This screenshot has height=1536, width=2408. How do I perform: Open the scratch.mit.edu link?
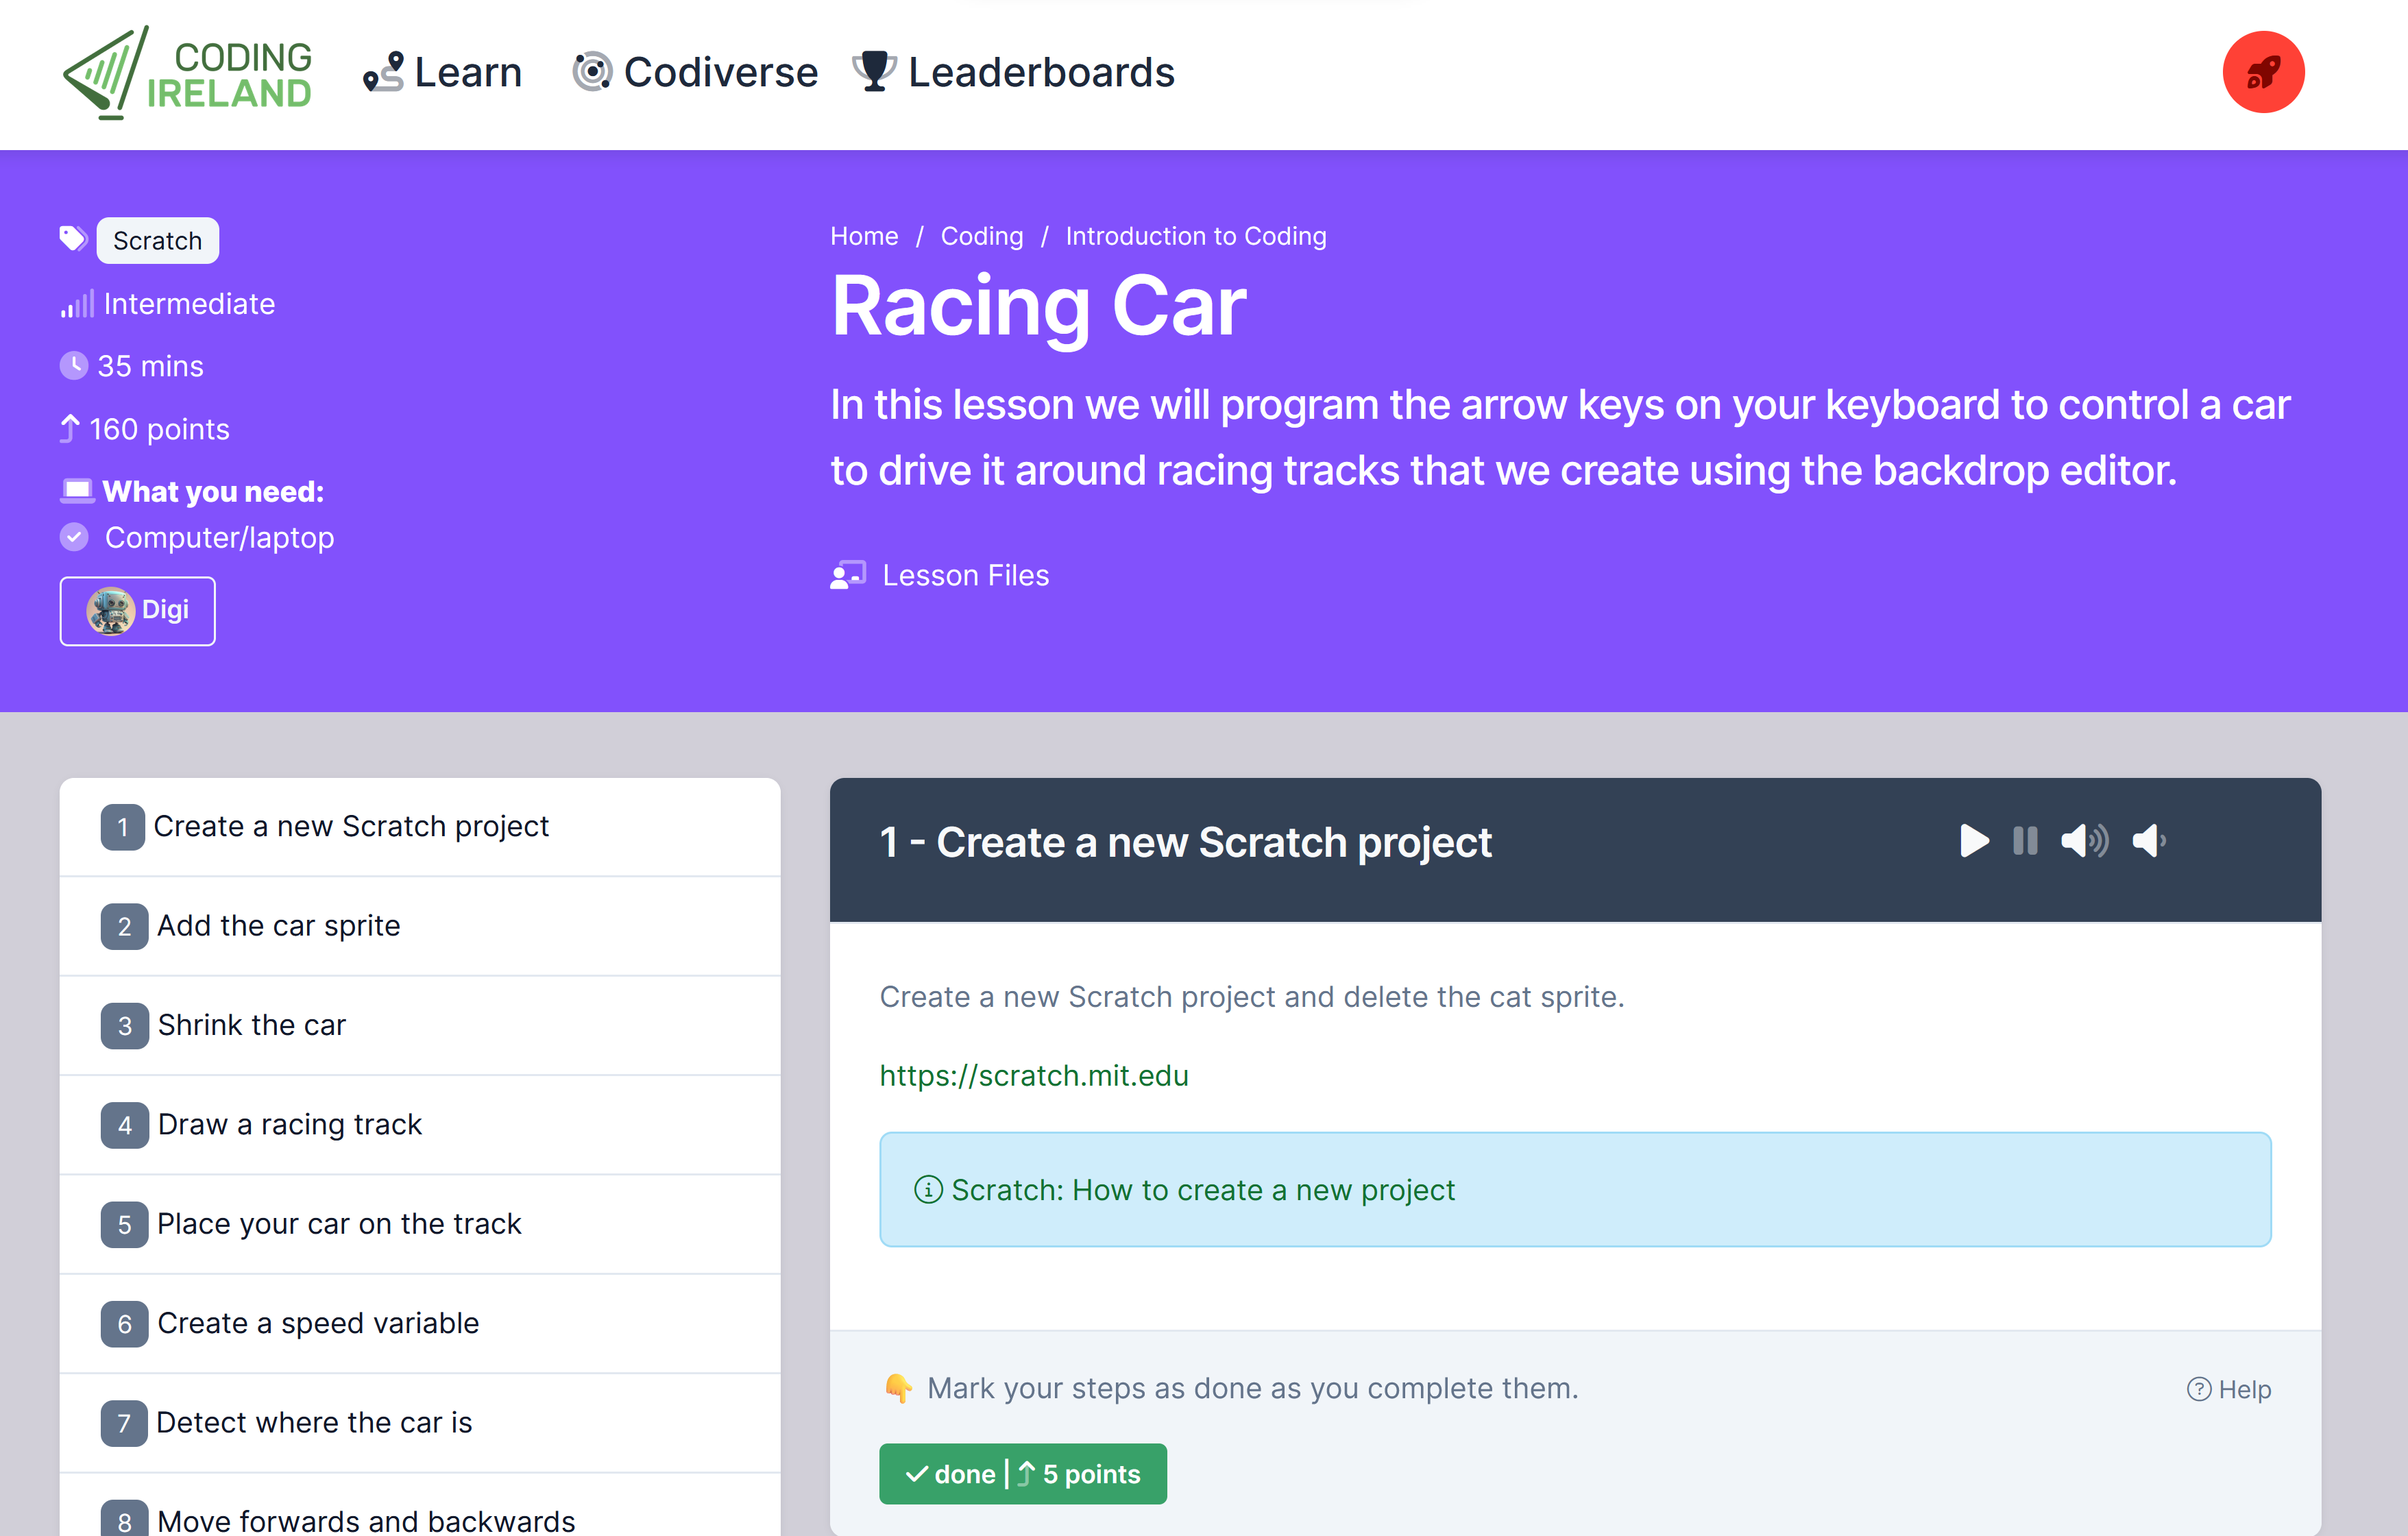click(x=1033, y=1075)
